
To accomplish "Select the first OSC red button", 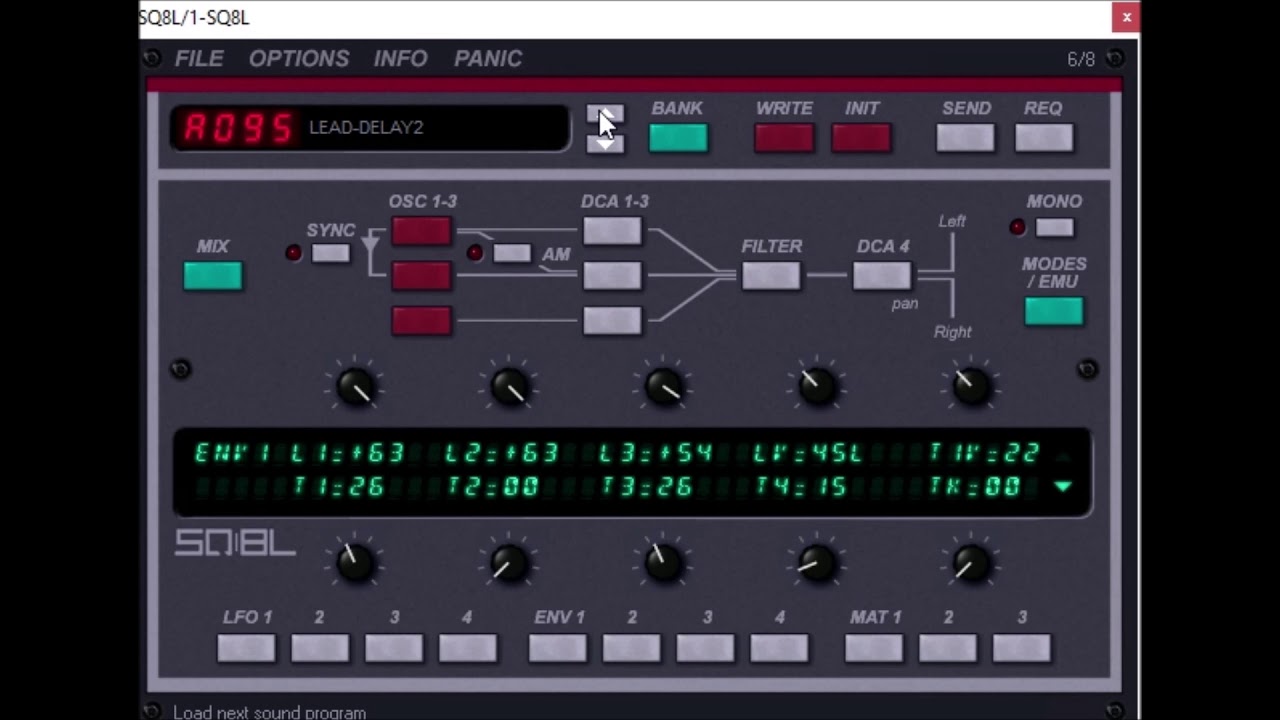I will pos(421,231).
